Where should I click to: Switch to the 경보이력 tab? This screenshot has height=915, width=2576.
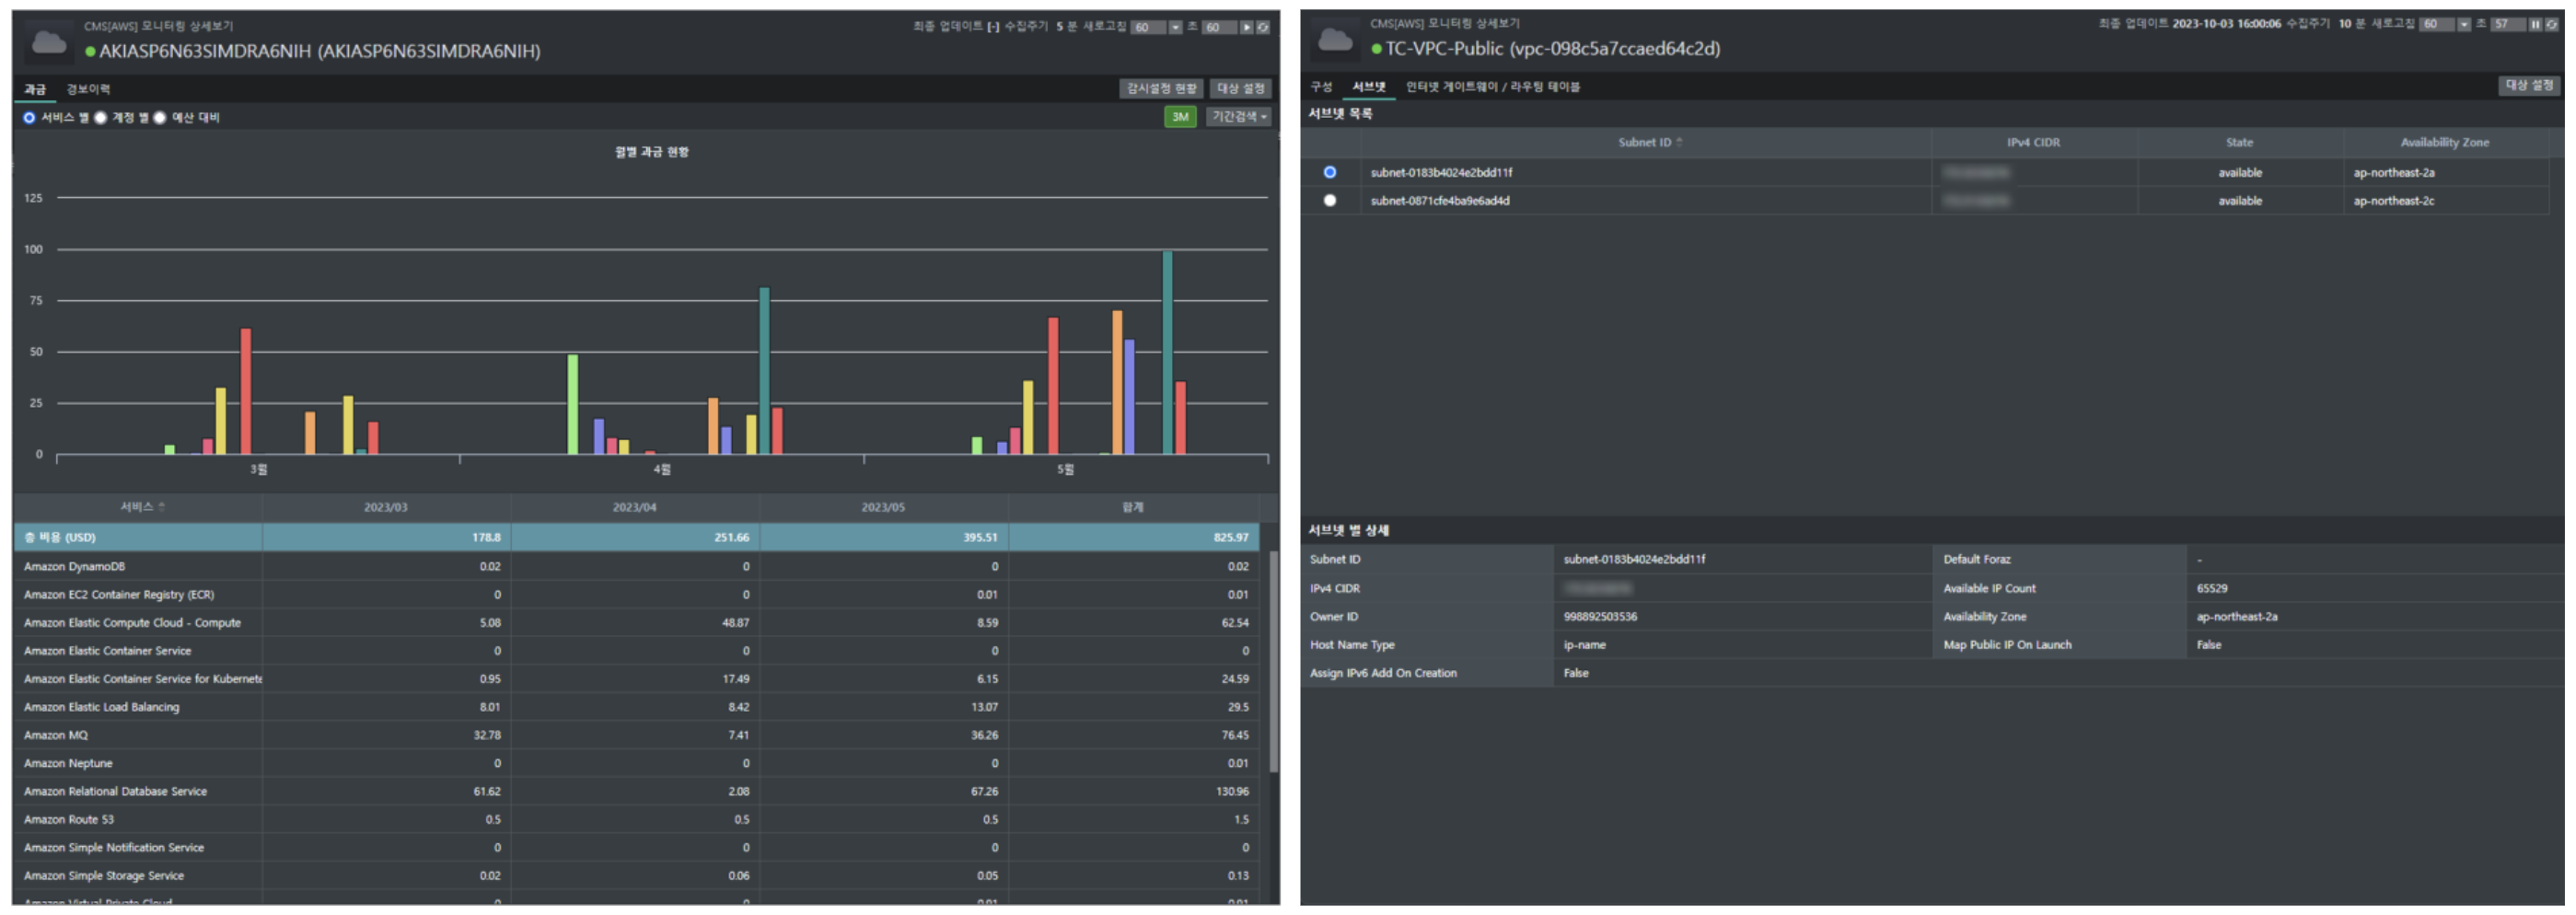pos(88,89)
